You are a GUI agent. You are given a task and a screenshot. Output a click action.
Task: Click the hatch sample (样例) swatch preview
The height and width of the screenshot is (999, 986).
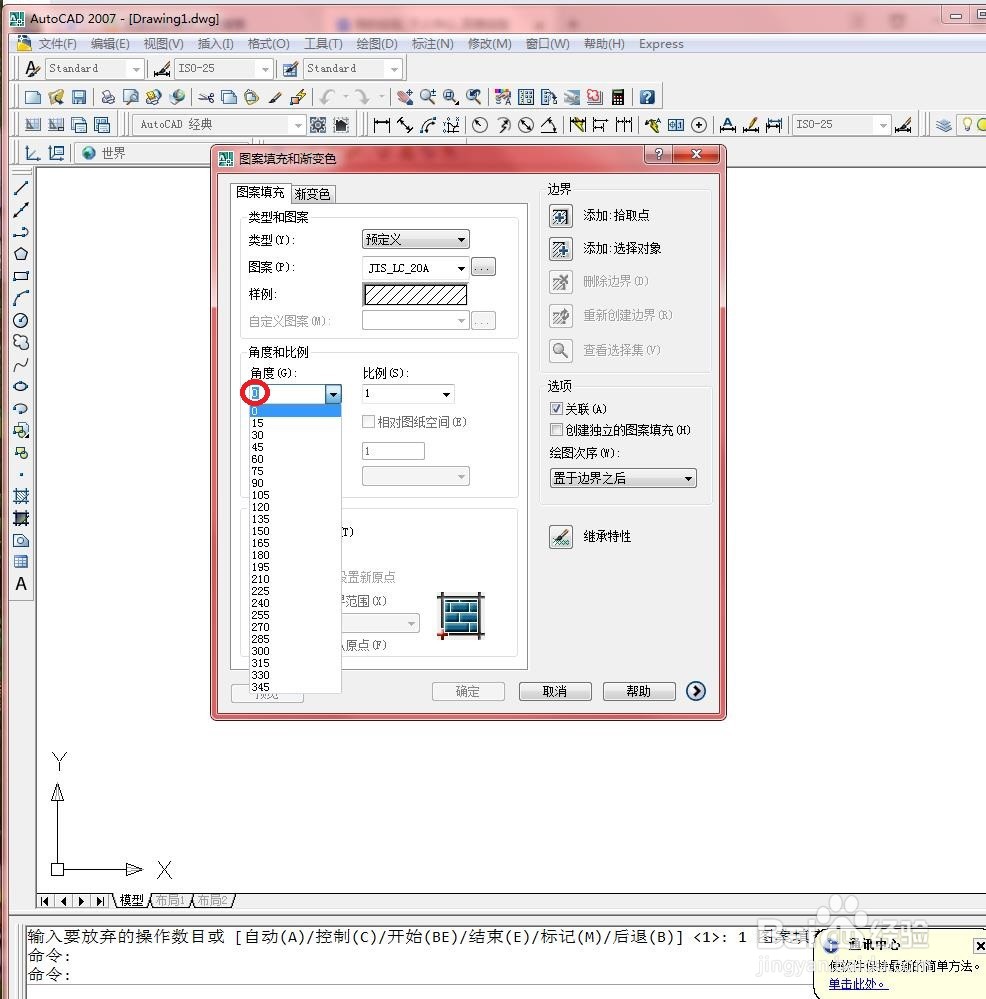pos(415,294)
